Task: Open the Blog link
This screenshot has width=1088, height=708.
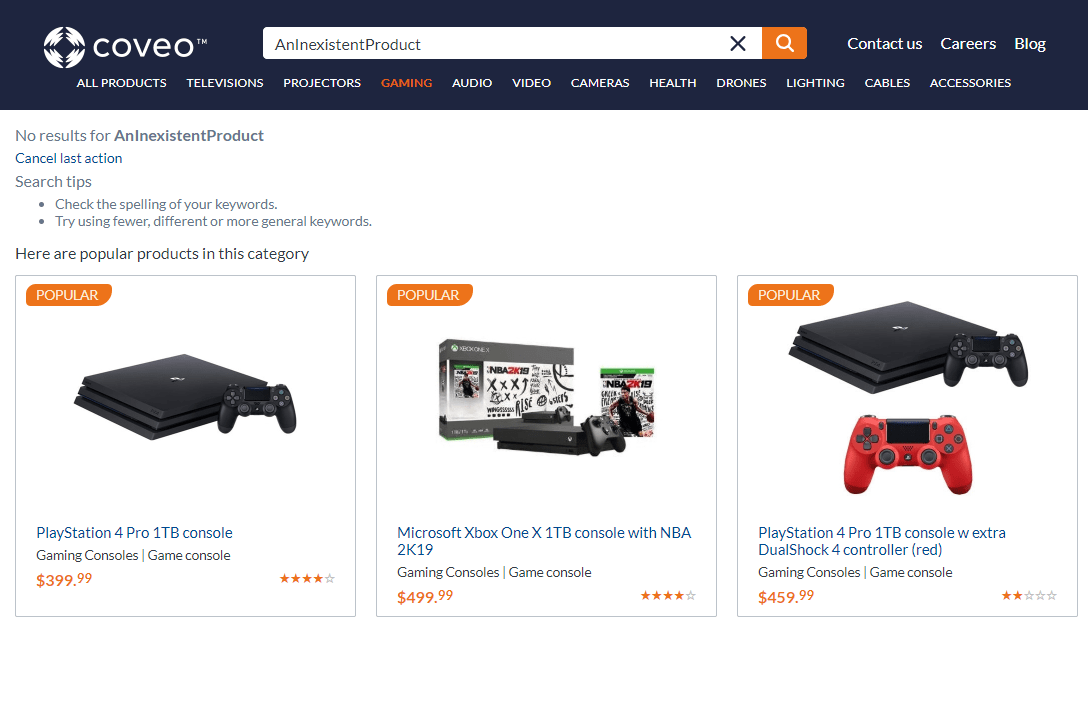Action: [x=1030, y=44]
